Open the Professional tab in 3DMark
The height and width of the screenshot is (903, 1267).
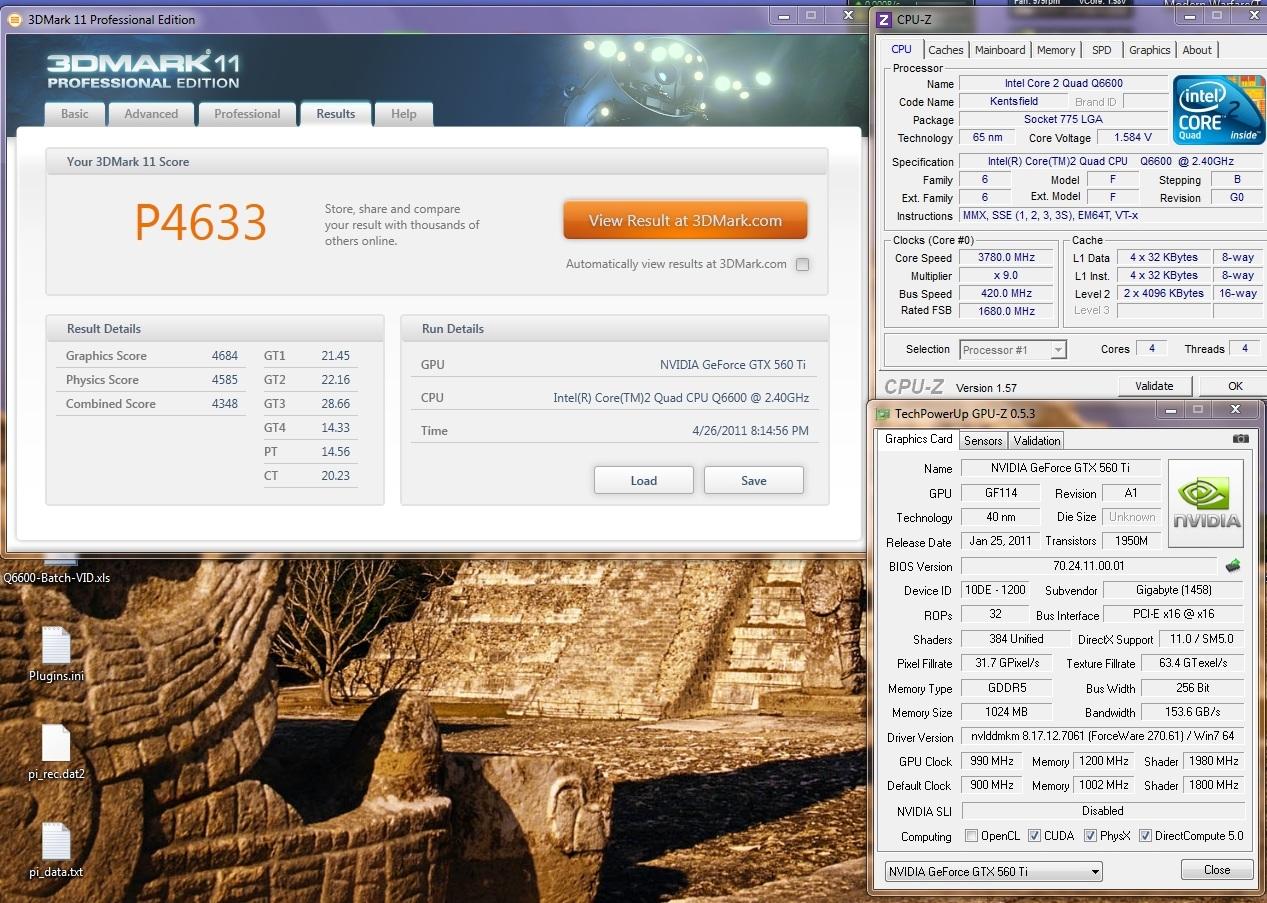pos(247,114)
